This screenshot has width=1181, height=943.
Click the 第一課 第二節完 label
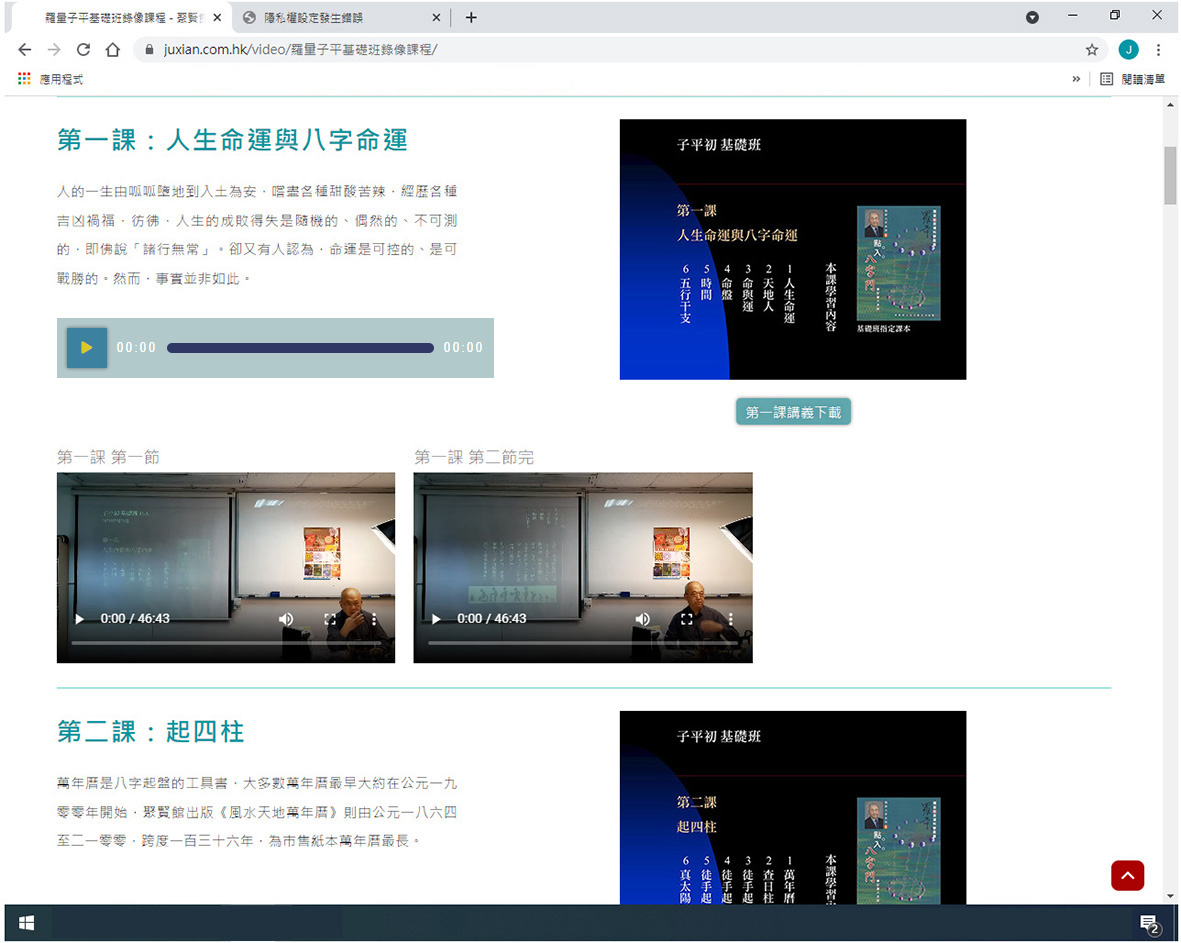tap(474, 457)
